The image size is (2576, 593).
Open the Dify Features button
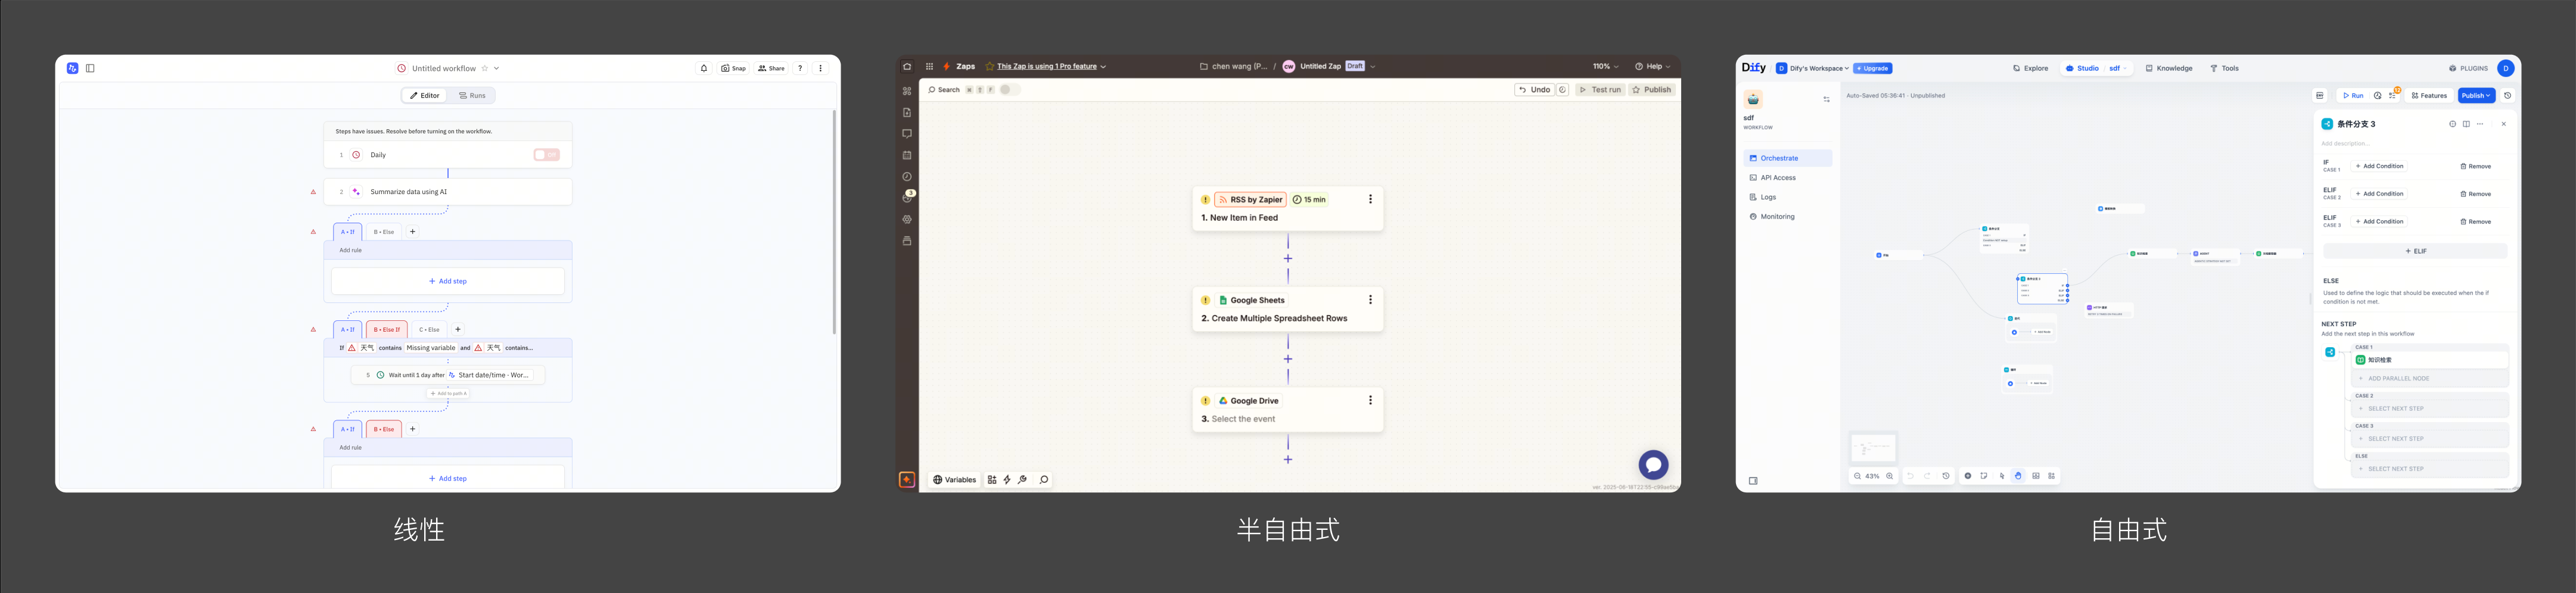coord(2430,95)
